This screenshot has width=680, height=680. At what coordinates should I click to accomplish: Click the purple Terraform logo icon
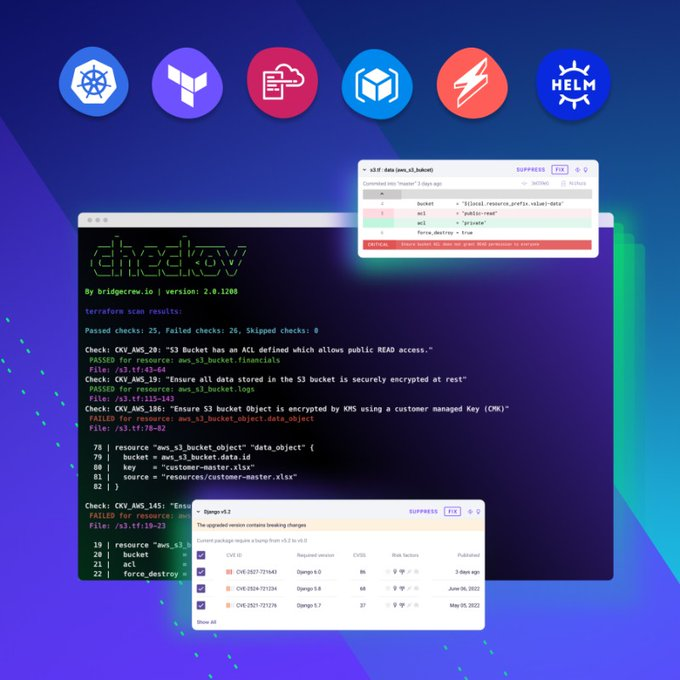tap(187, 83)
